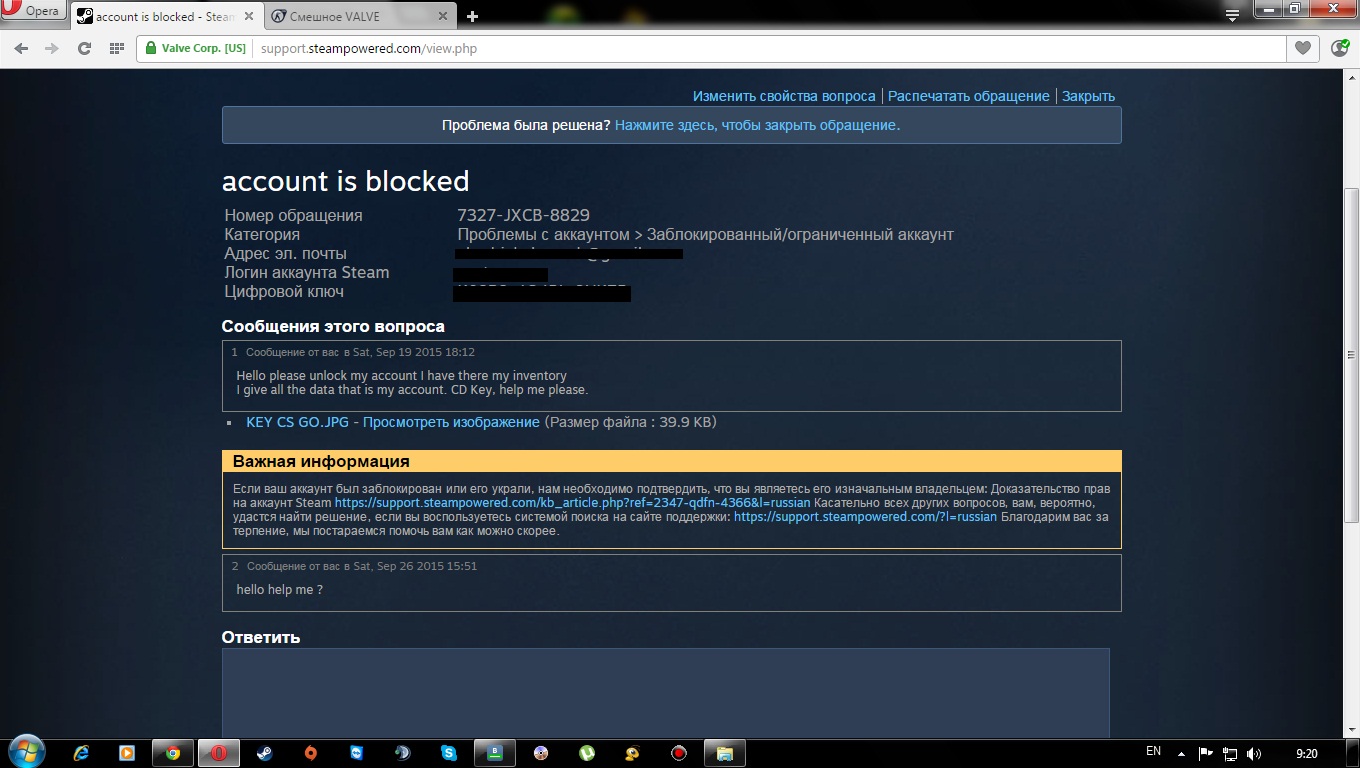
Task: Go back with the browser back arrow
Action: click(x=22, y=48)
